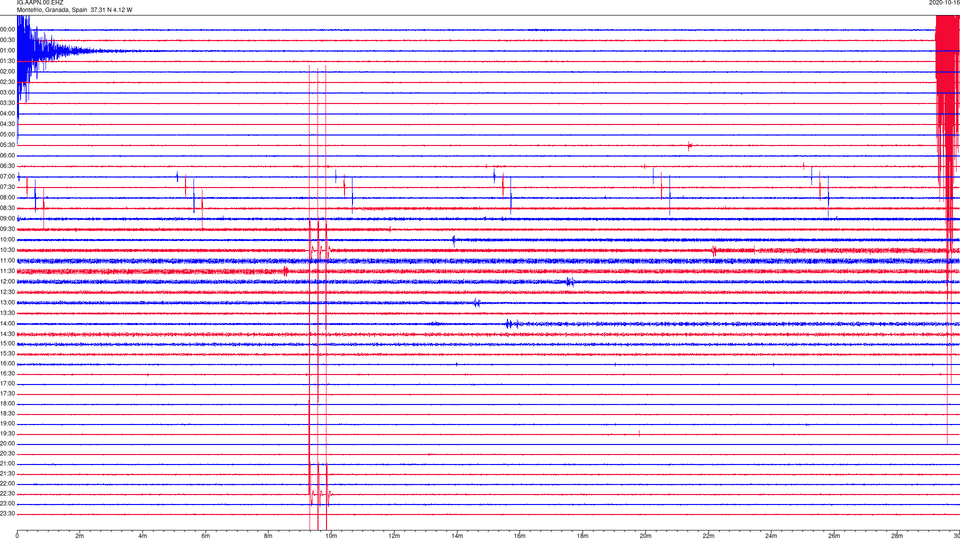The image size is (960, 540).
Task: Select the 17:30 trace time label
Action: [8, 394]
